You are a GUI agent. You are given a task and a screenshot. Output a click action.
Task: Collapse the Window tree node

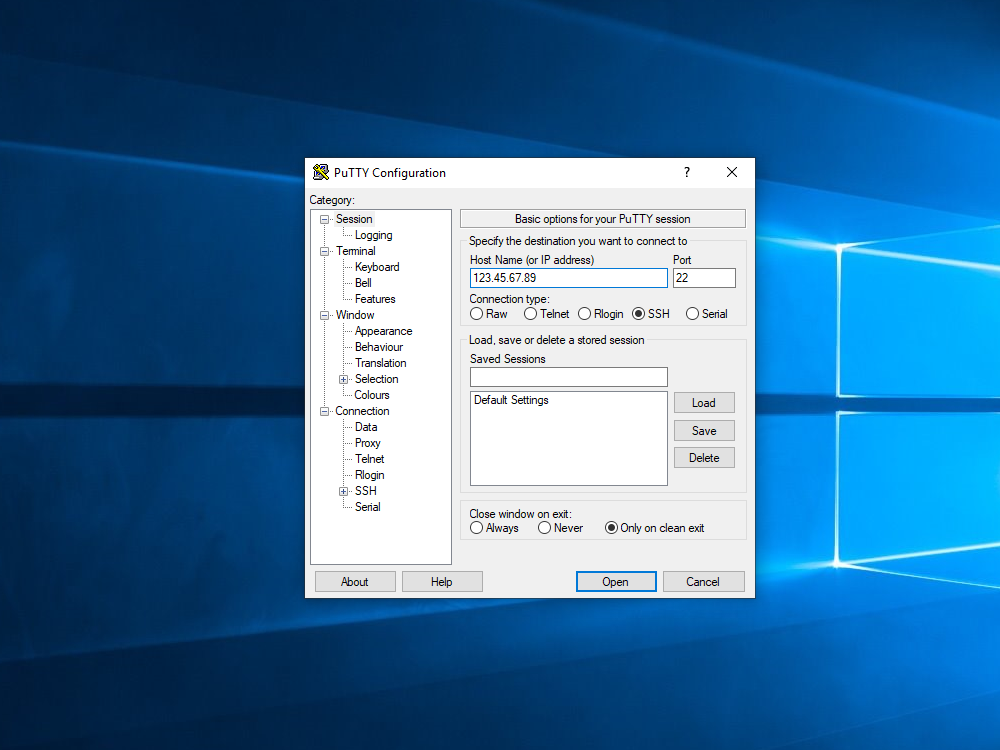click(x=325, y=315)
